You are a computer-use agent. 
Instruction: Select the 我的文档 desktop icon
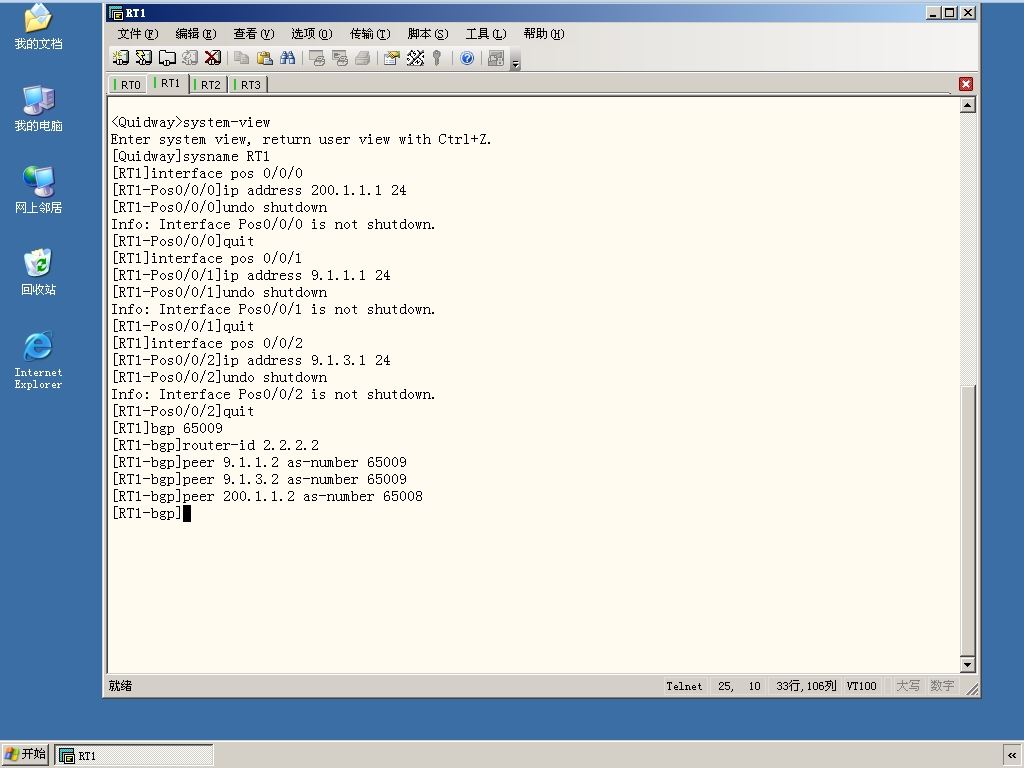point(38,27)
